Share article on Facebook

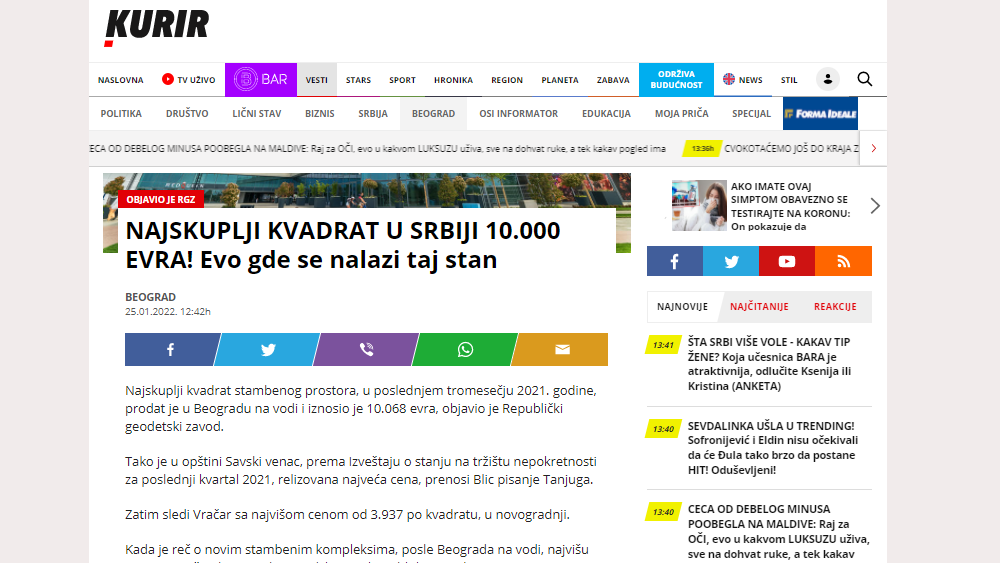click(x=170, y=349)
